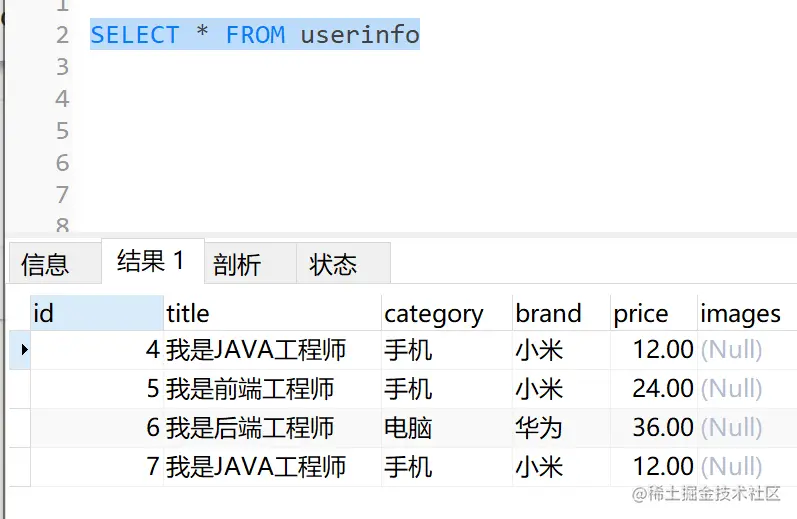797x519 pixels.
Task: Open the 信息 tab
Action: coord(55,263)
